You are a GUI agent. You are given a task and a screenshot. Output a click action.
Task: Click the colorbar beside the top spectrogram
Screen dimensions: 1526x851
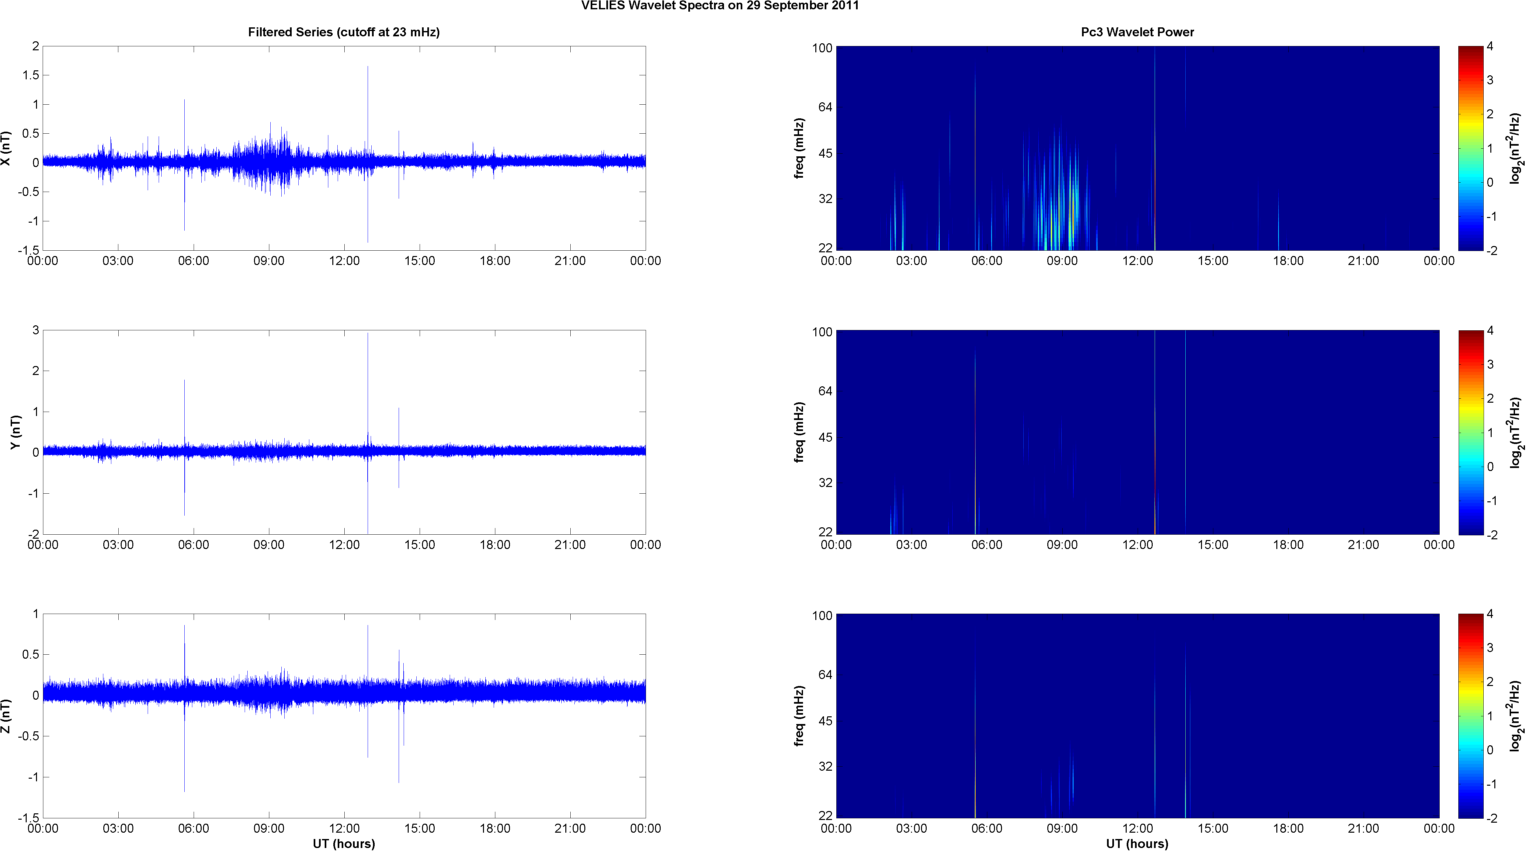1470,148
